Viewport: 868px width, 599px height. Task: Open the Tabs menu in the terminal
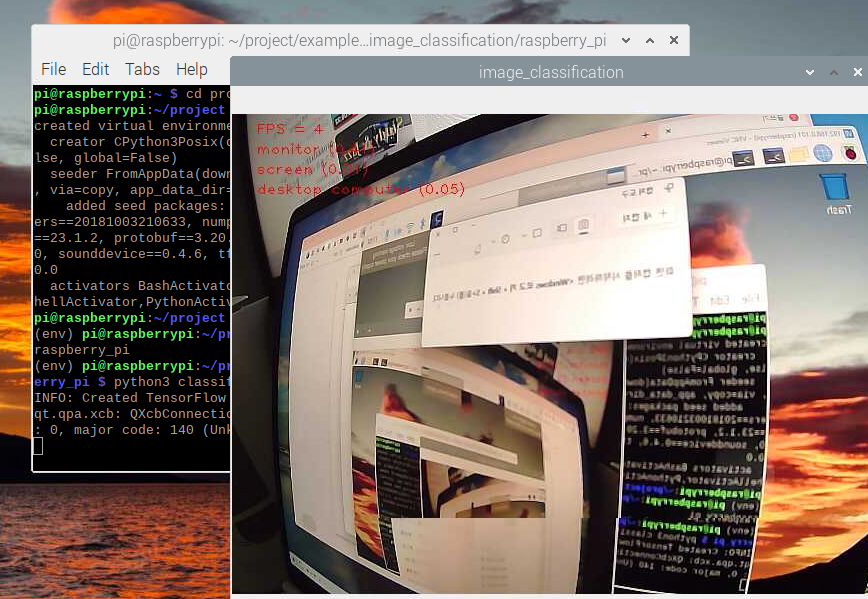click(142, 69)
